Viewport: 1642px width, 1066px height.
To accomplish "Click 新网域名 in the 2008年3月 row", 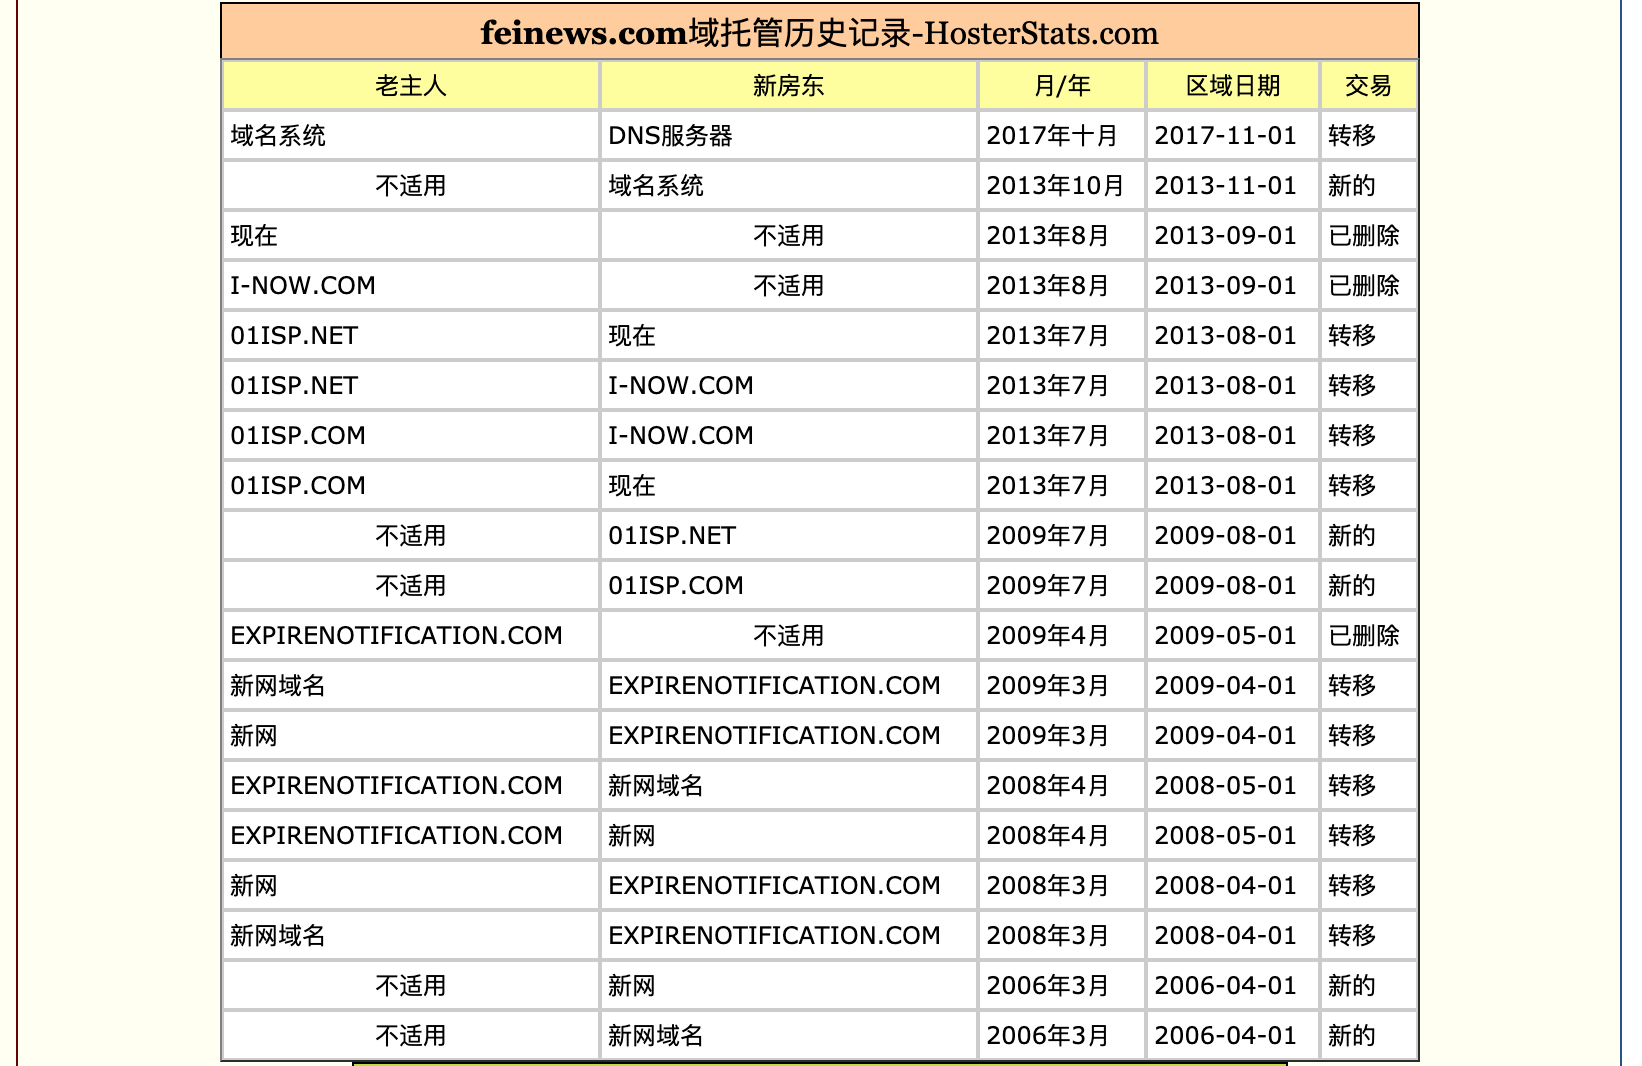I will (278, 936).
